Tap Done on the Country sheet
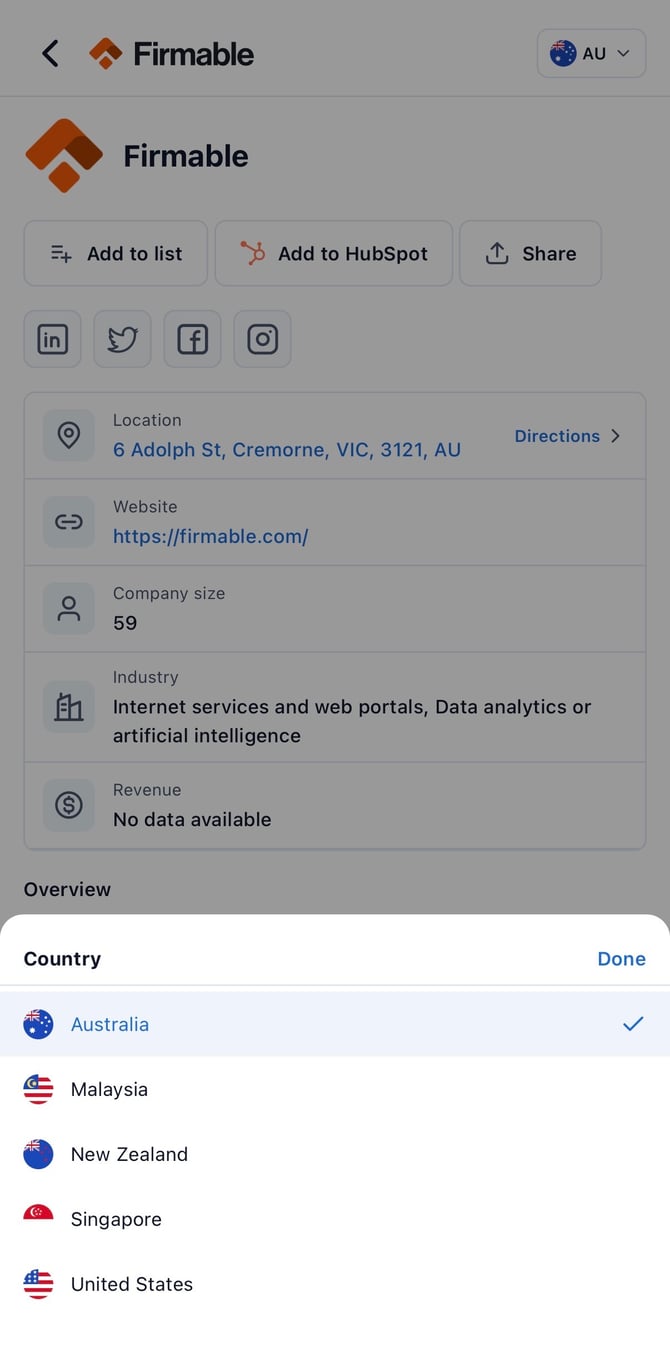This screenshot has width=670, height=1363. [x=621, y=959]
